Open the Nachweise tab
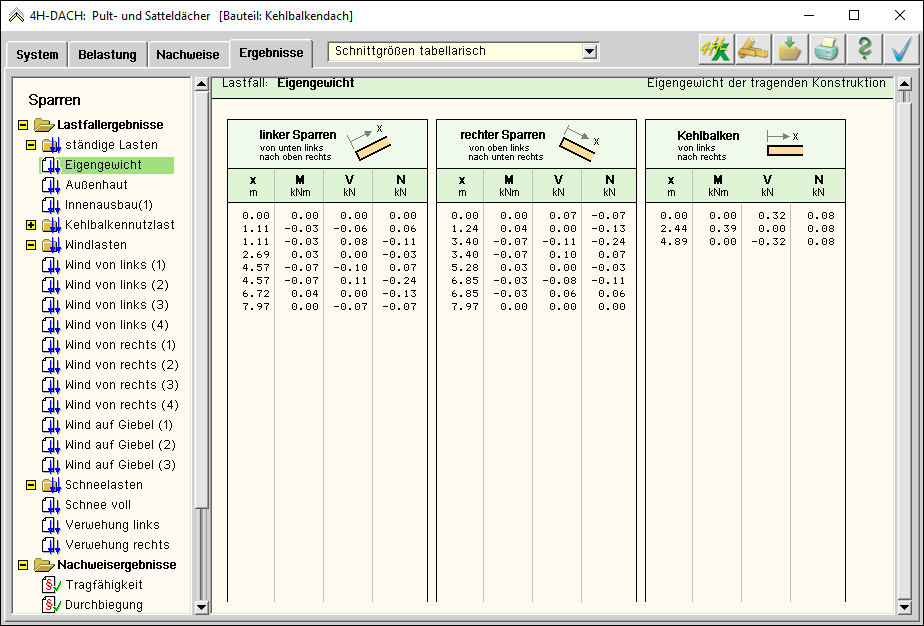 (187, 55)
